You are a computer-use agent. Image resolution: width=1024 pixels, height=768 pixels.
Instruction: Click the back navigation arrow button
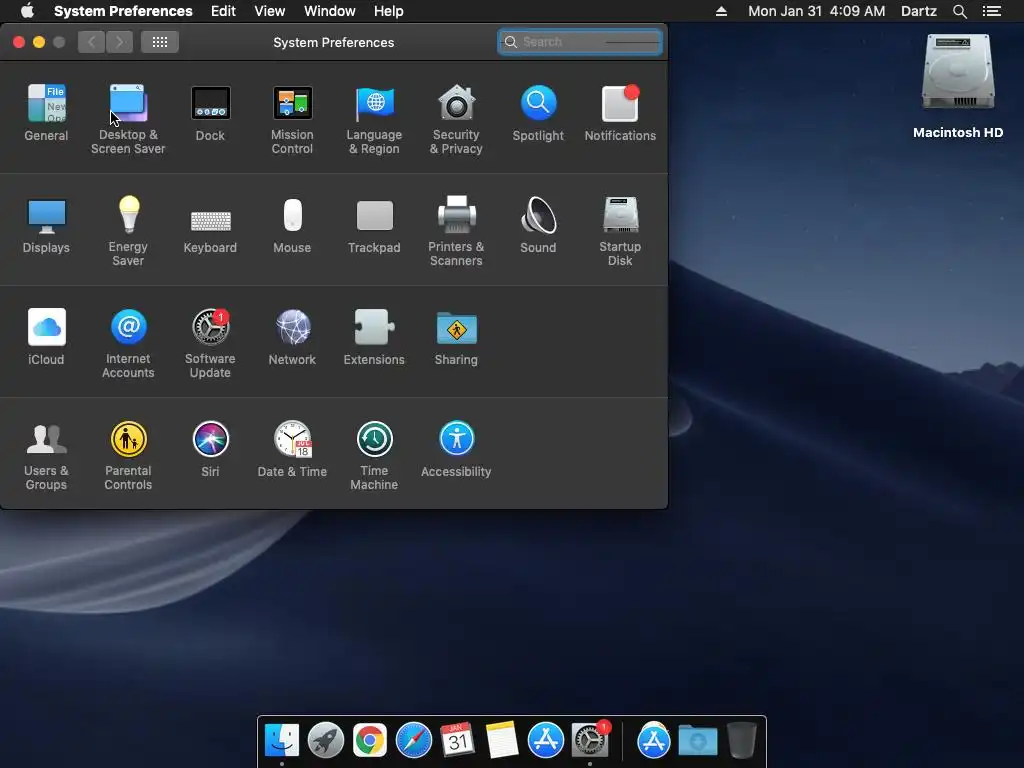click(91, 42)
